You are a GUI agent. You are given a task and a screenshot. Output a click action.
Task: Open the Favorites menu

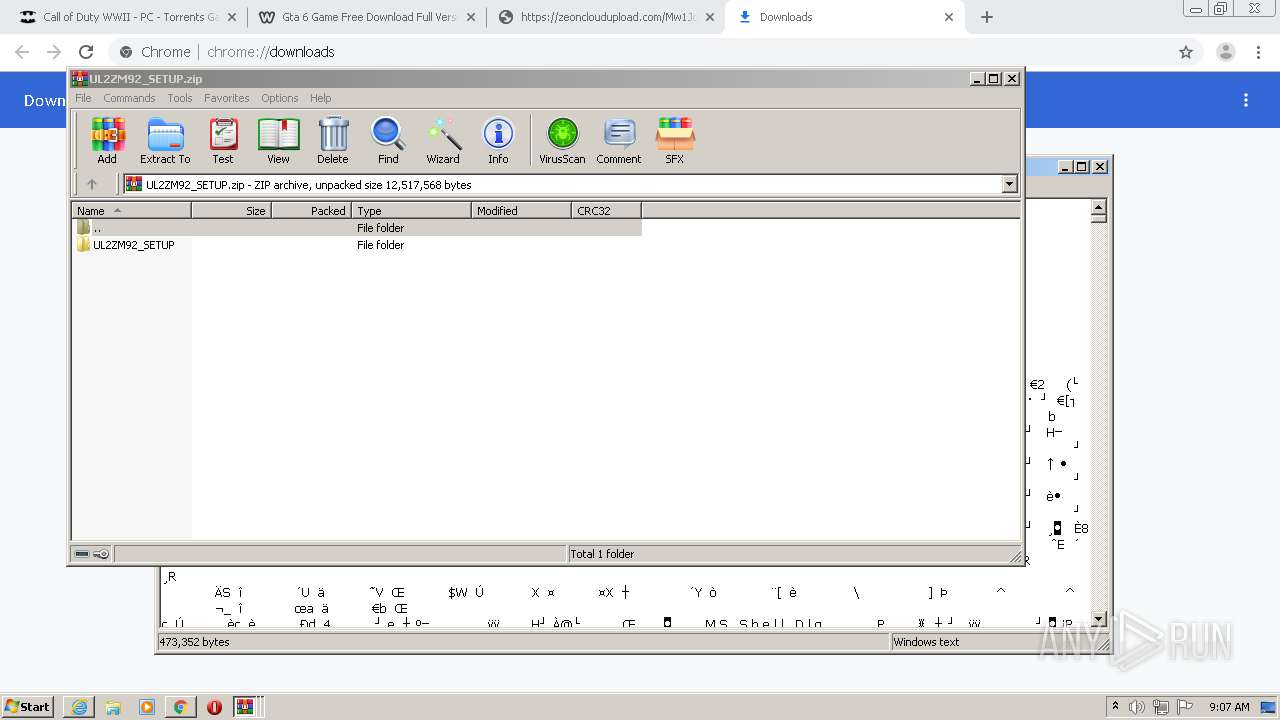click(227, 98)
